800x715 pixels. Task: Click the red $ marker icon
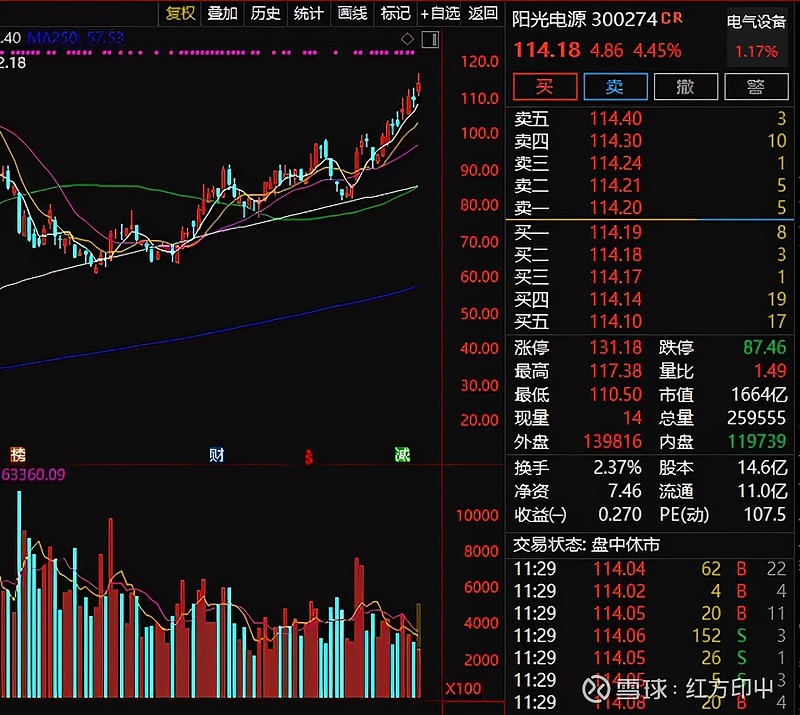[309, 457]
